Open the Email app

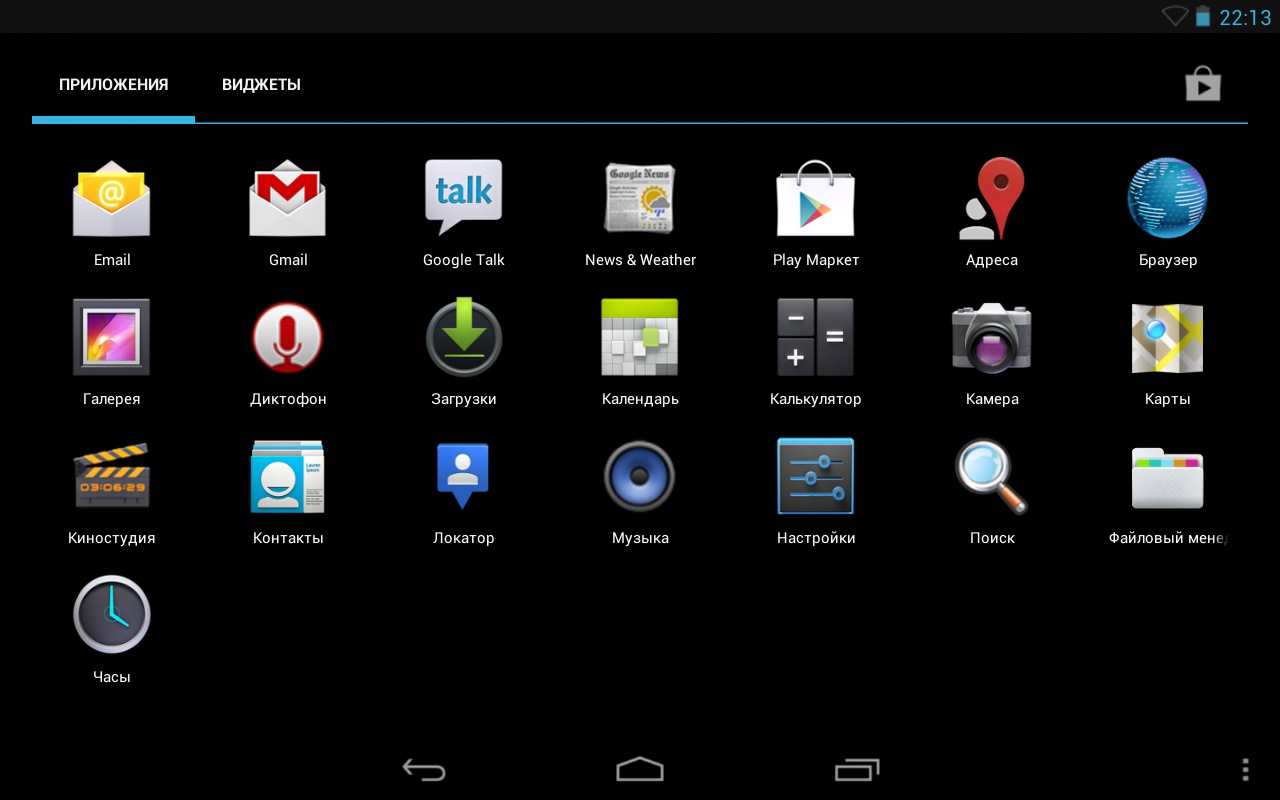tap(112, 198)
